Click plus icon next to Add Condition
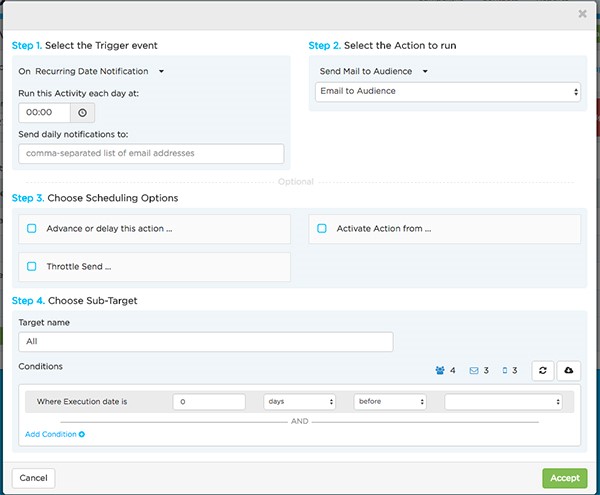Viewport: 600px width, 495px height. tap(82, 434)
